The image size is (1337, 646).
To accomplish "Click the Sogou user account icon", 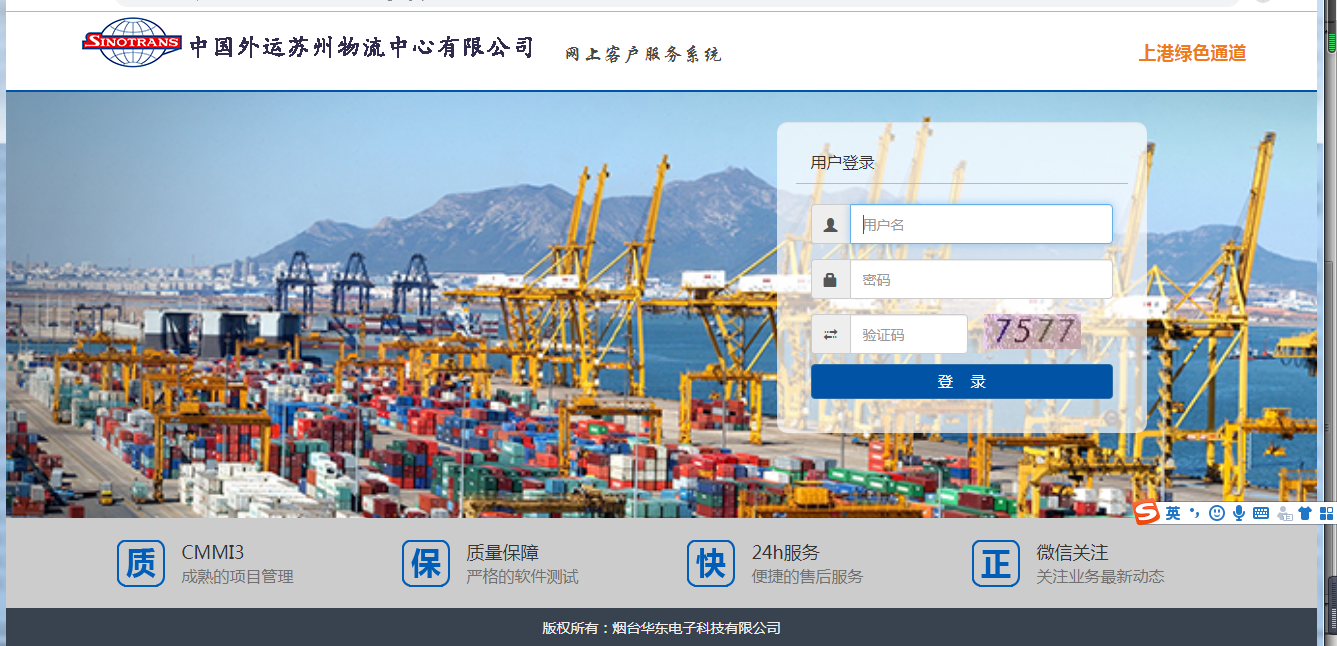I will click(1284, 514).
